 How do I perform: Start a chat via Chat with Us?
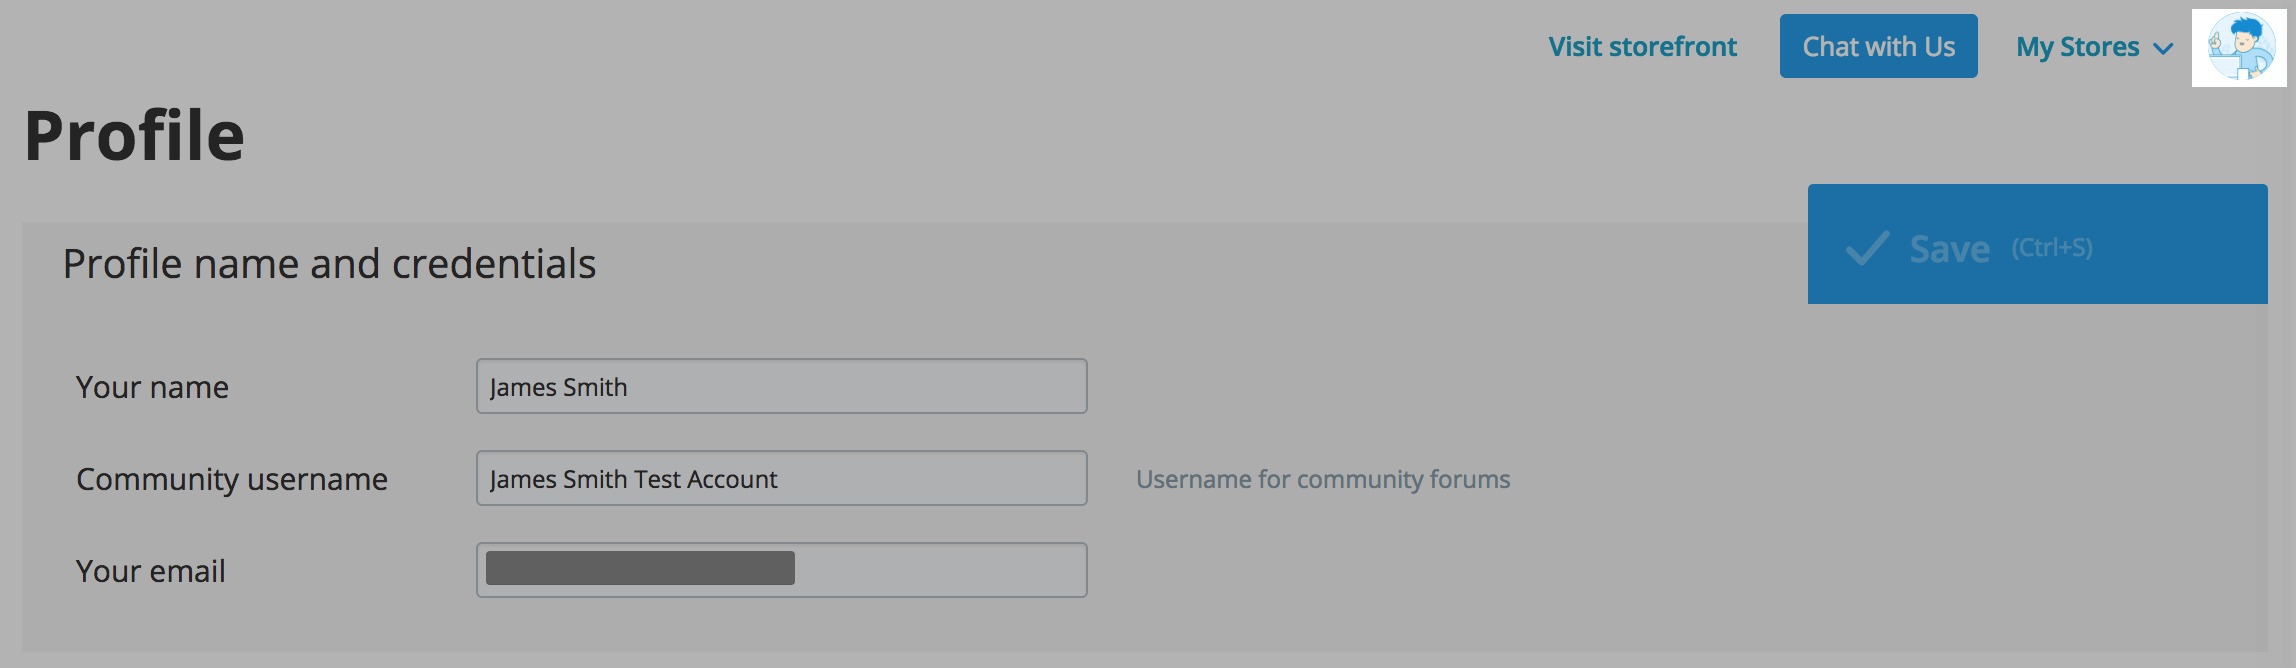click(1878, 46)
